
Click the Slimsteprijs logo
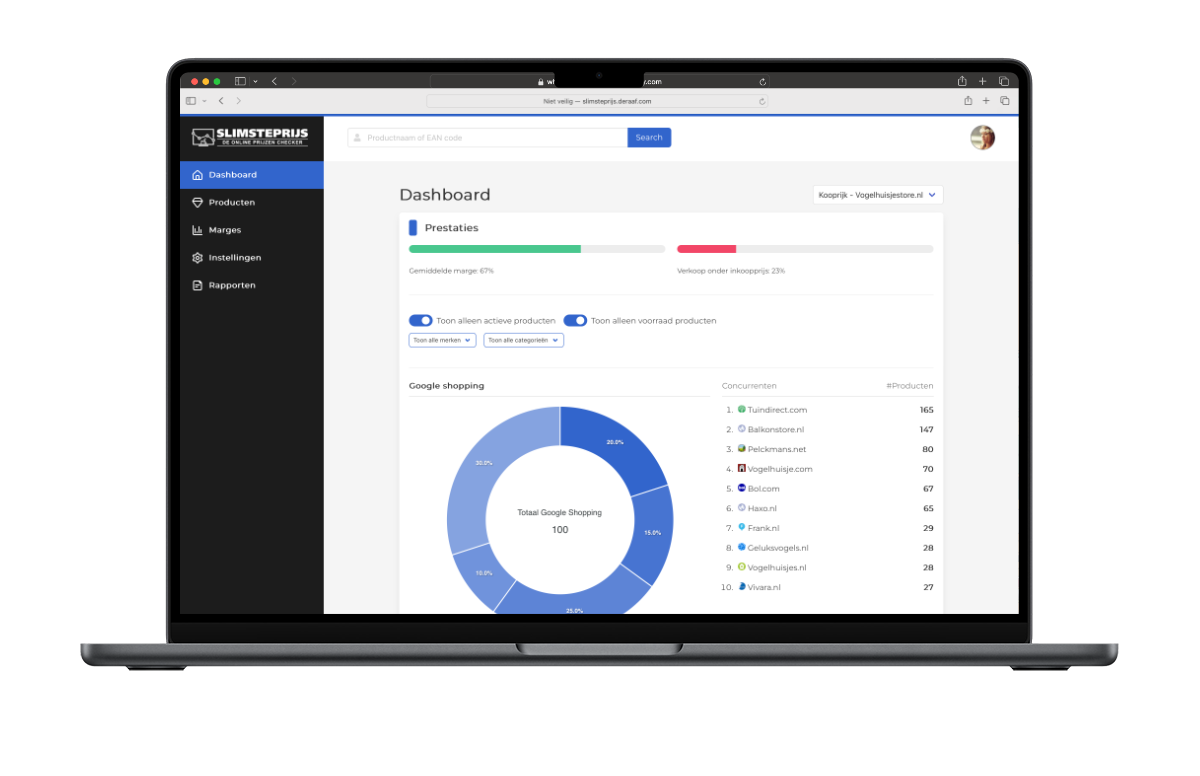[x=250, y=137]
